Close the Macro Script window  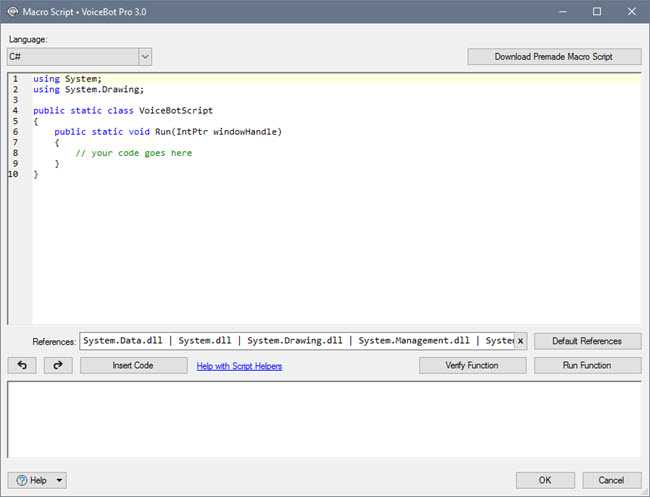coord(632,12)
